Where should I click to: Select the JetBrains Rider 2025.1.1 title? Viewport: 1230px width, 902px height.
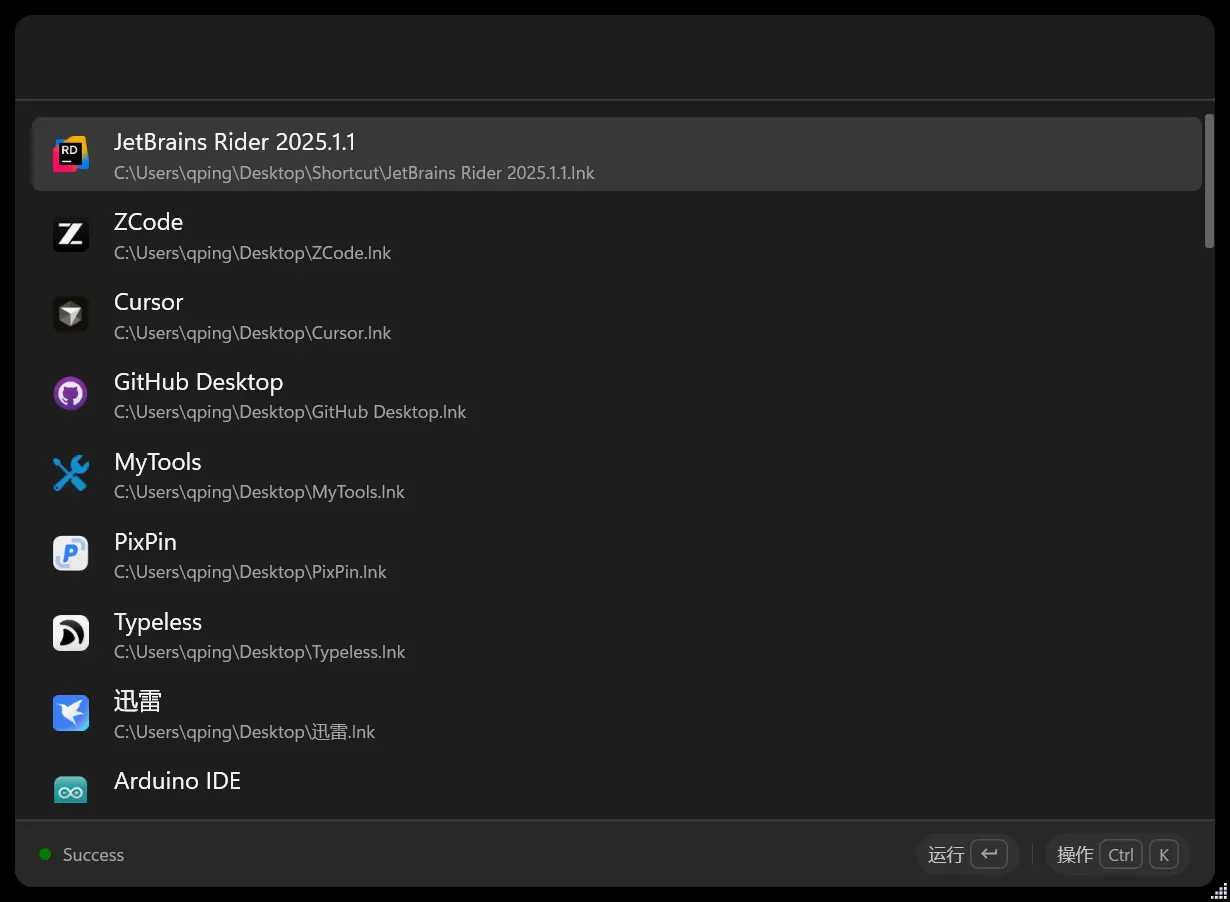235,142
